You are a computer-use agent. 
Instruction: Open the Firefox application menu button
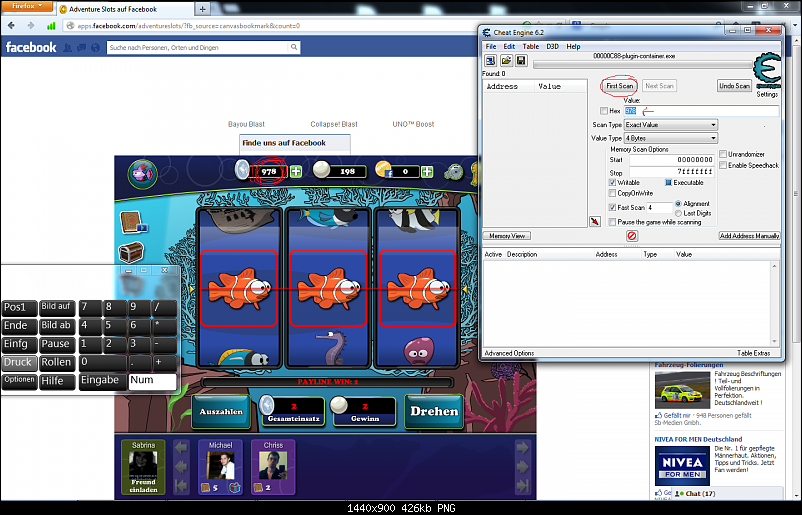tap(27, 6)
